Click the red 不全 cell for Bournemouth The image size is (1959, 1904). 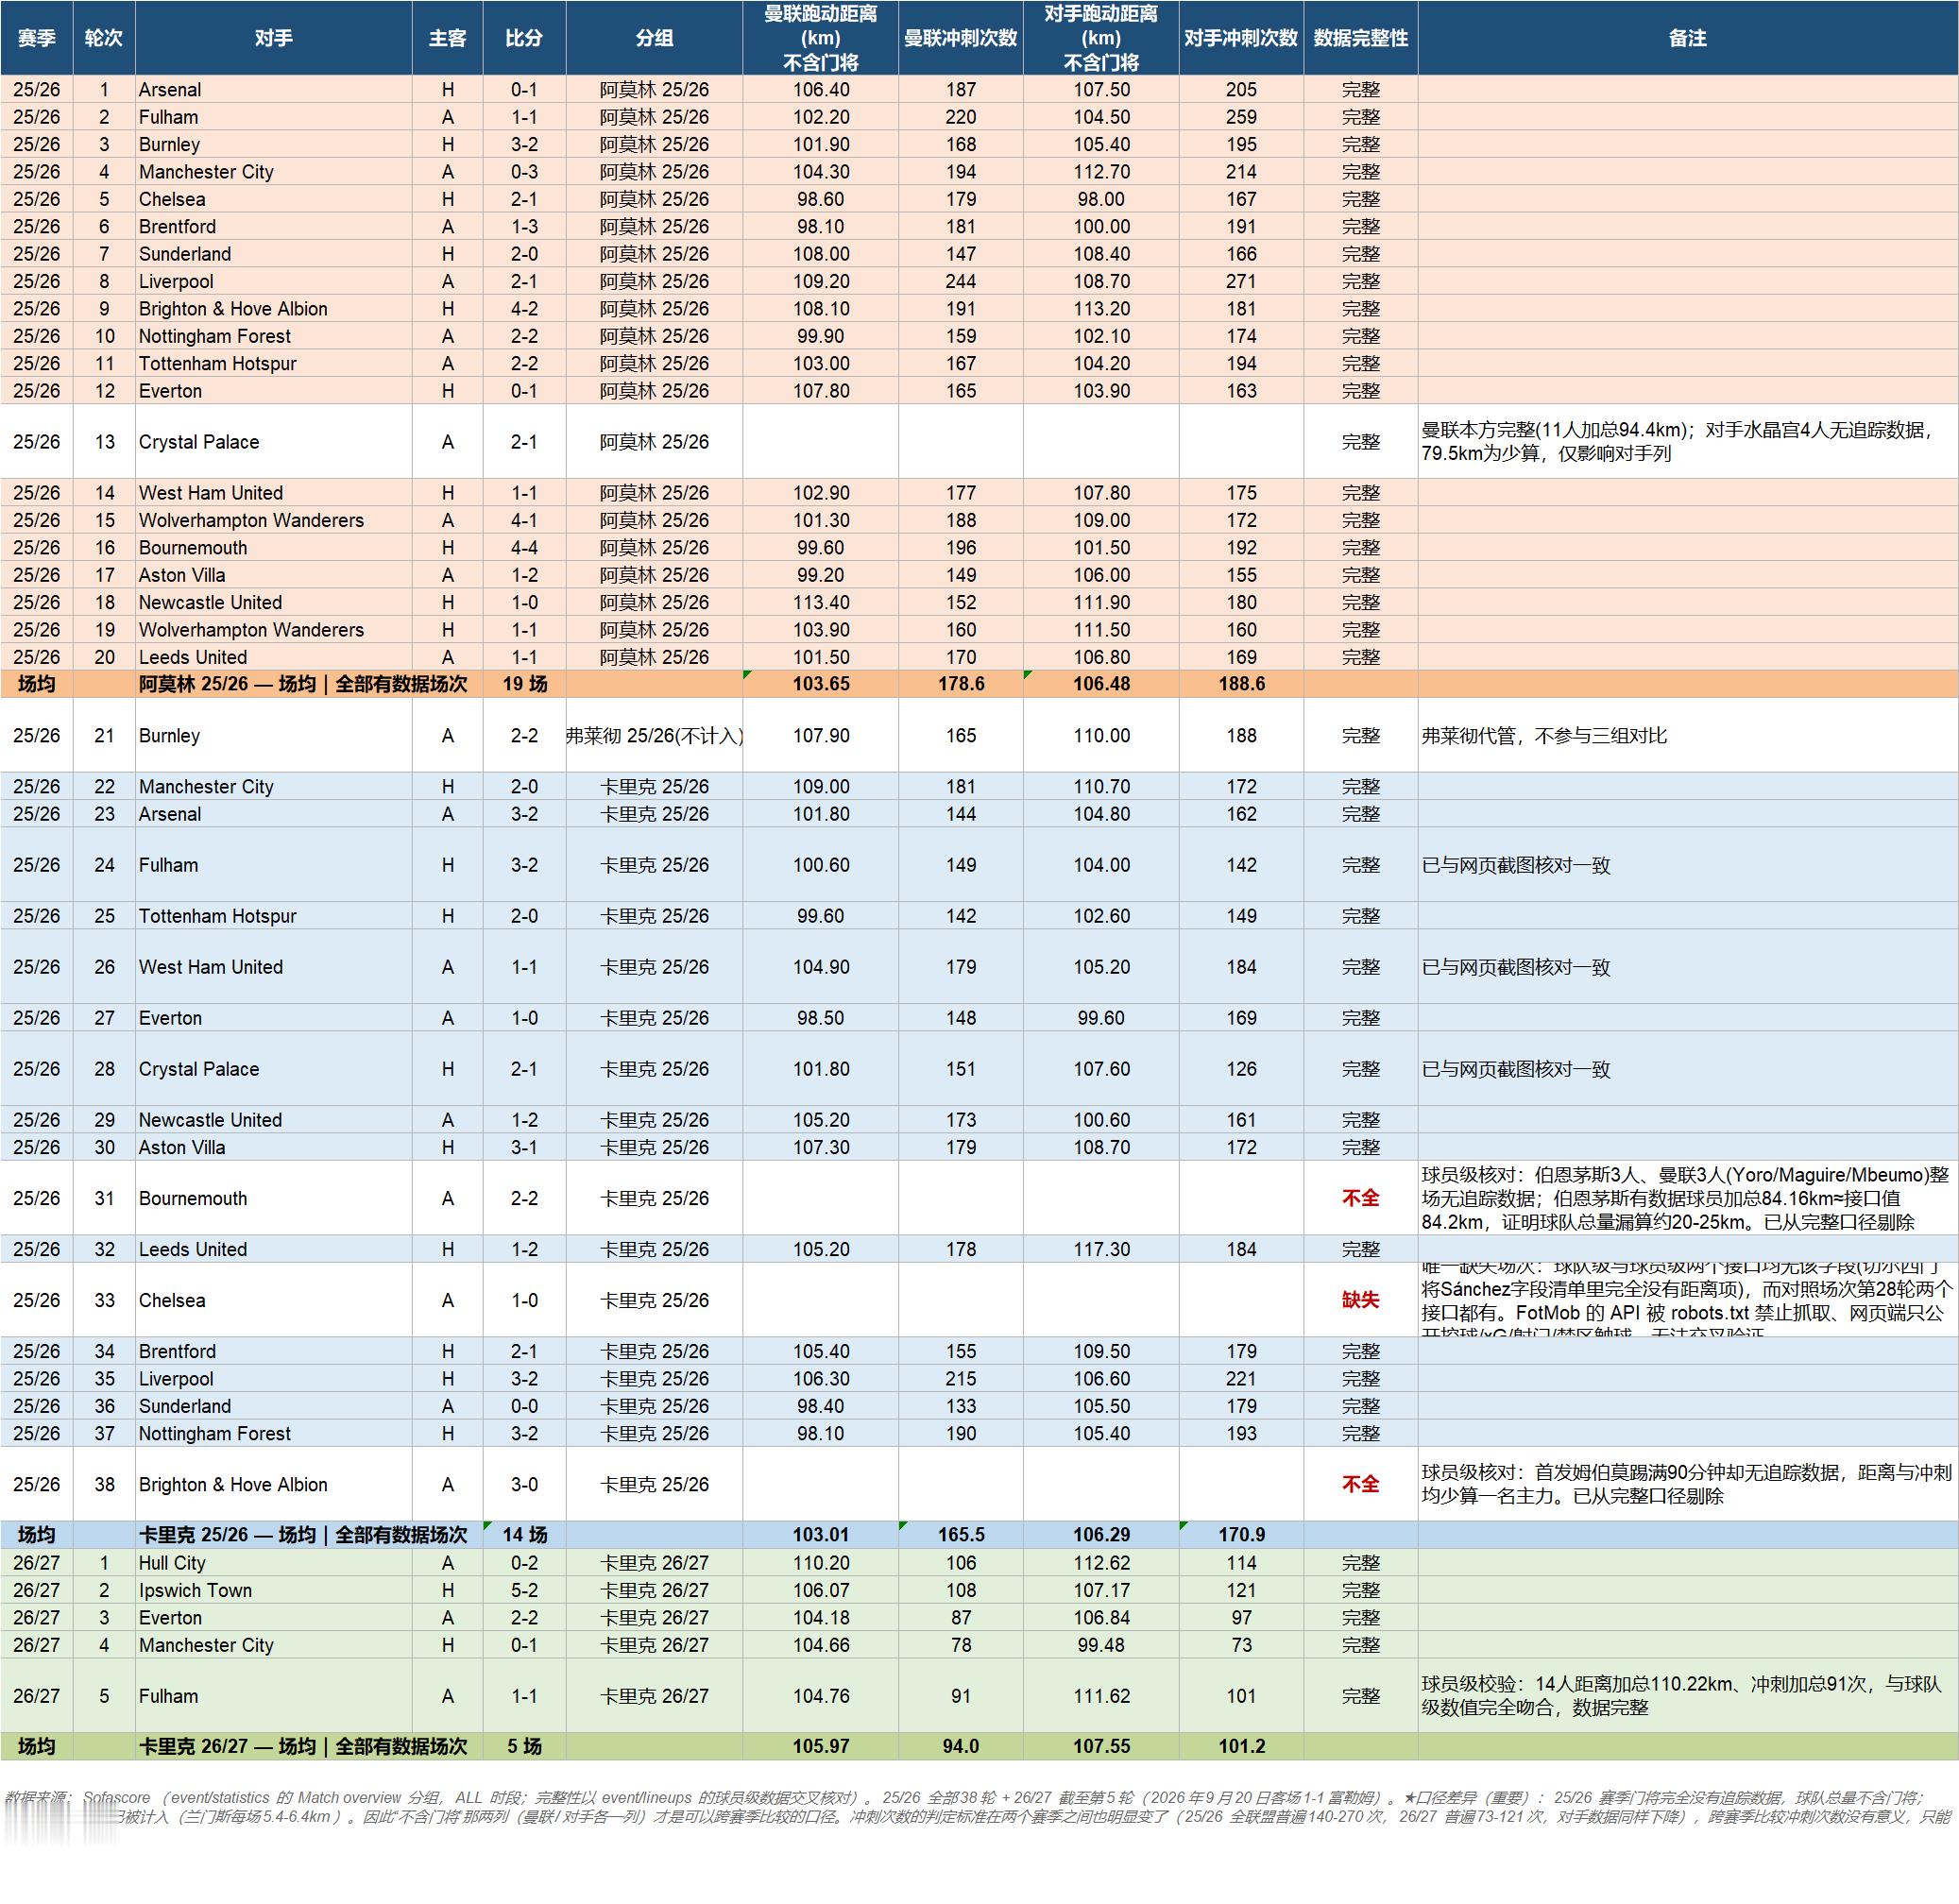click(1360, 1198)
